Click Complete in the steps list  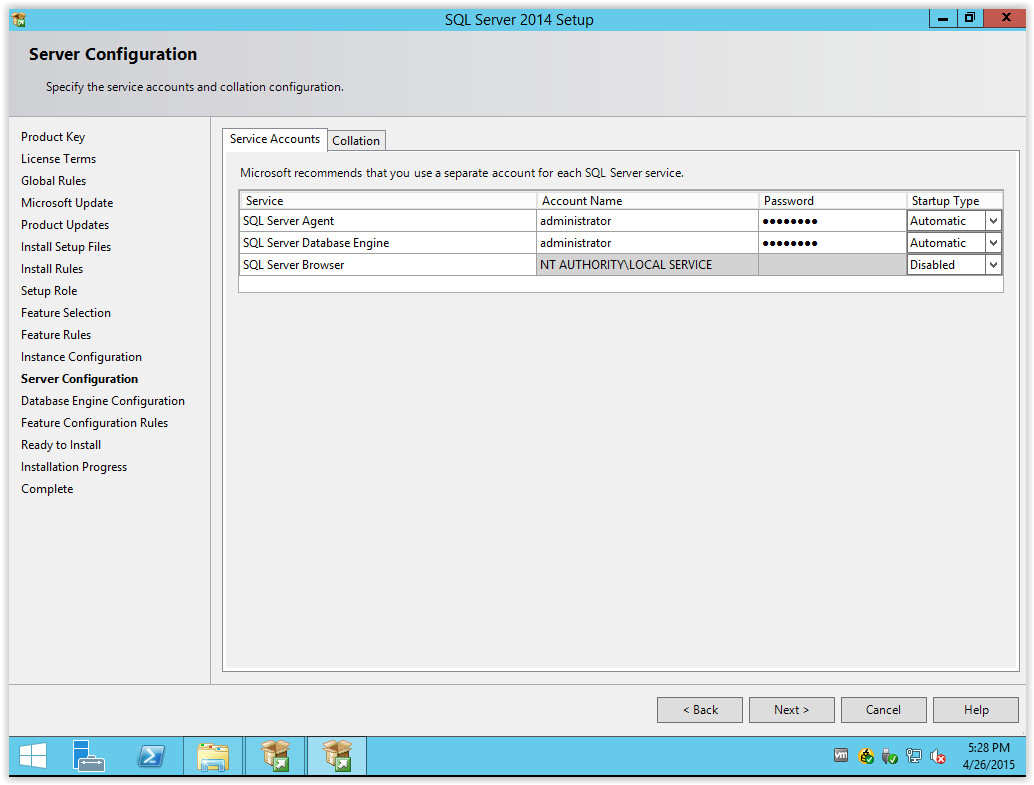tap(47, 489)
